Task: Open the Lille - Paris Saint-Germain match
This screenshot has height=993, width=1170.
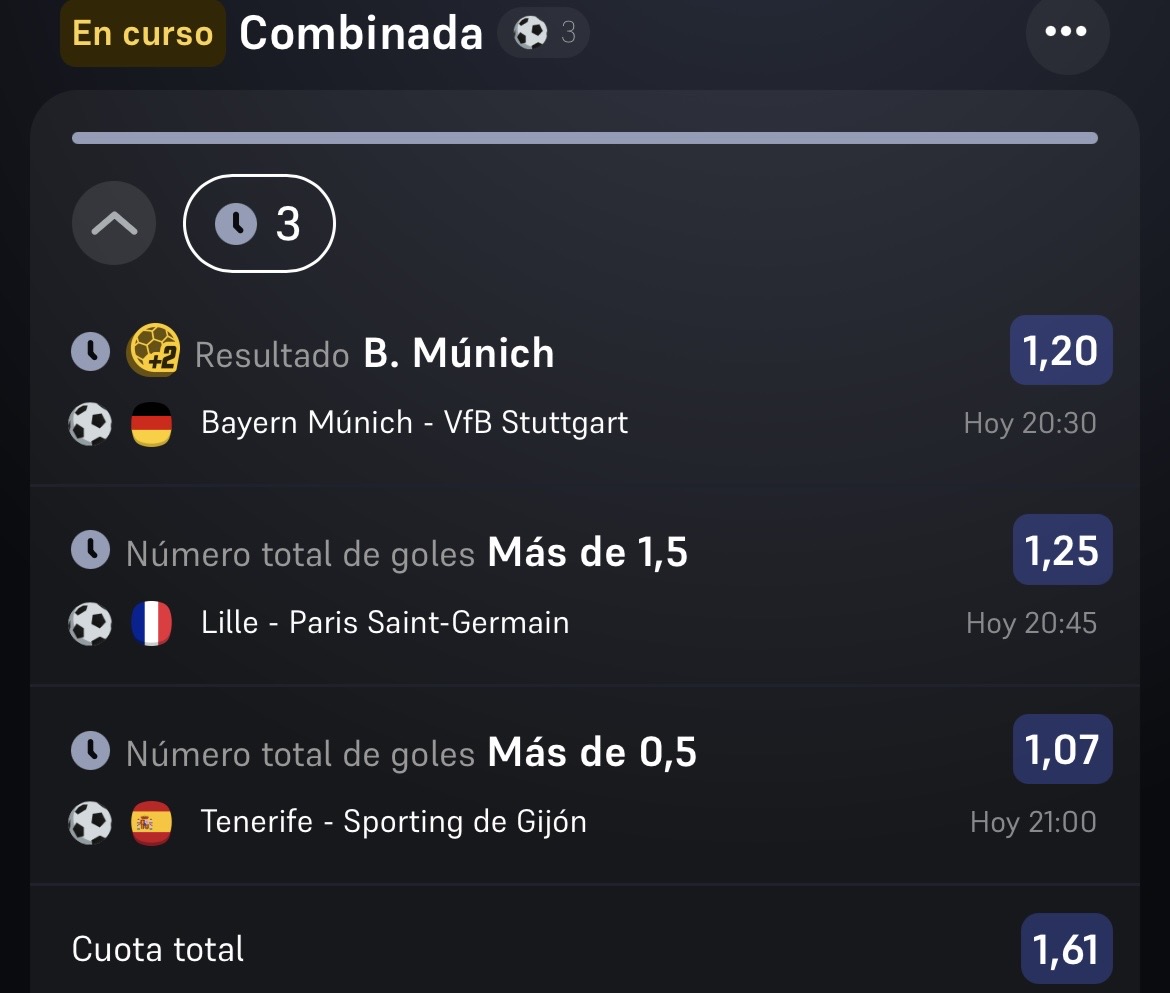Action: (385, 622)
